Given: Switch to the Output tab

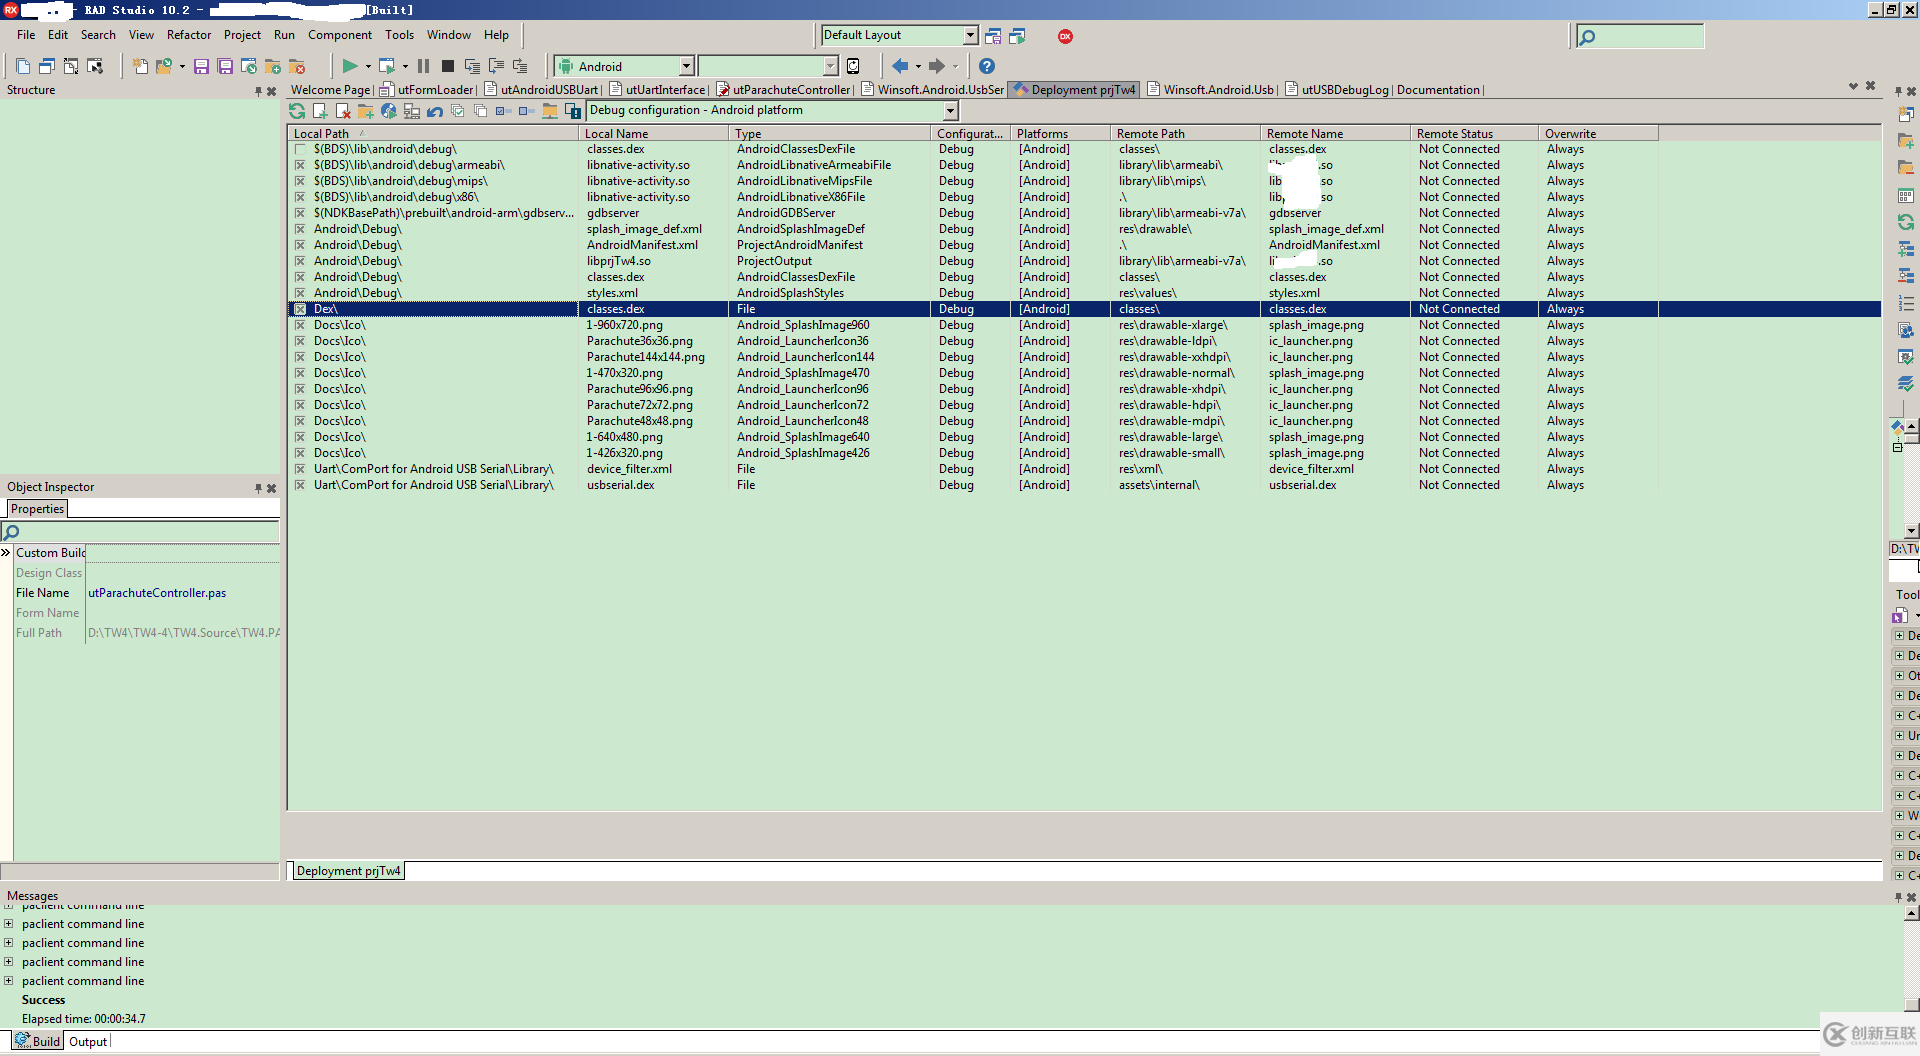Looking at the screenshot, I should point(88,1041).
